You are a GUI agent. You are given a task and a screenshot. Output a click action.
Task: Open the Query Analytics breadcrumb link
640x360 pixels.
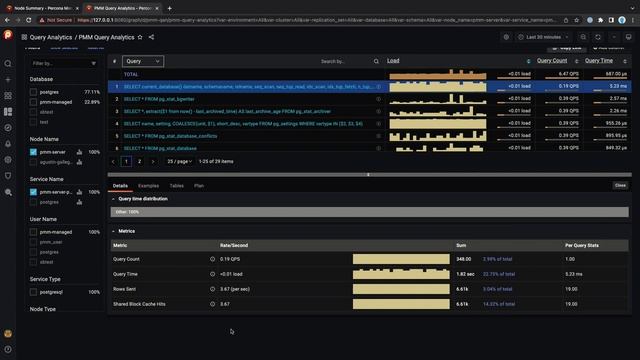tap(51, 37)
